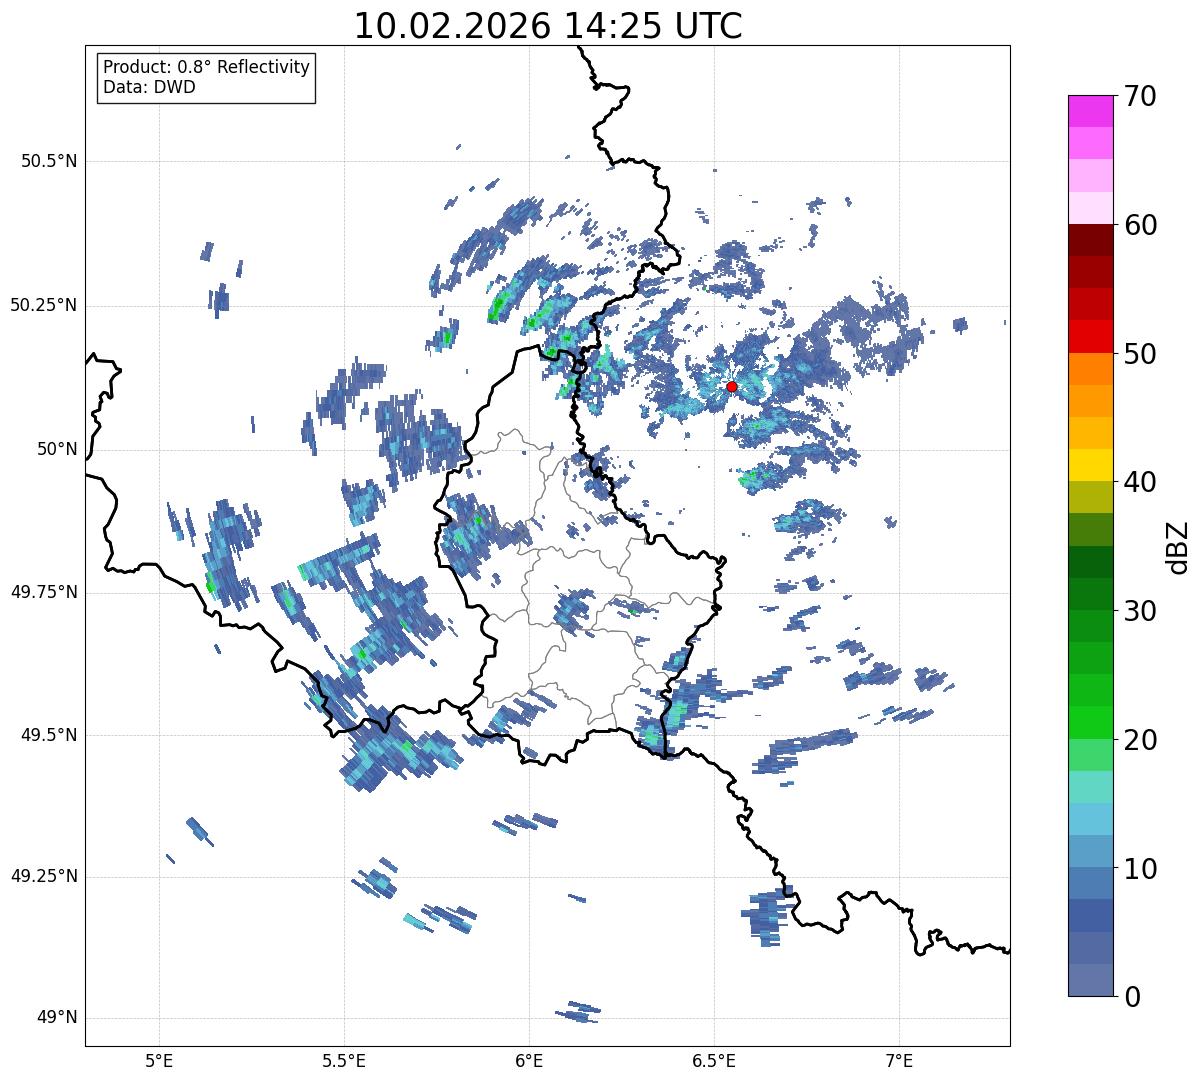
Task: Click the longitude label "6.5°E"
Action: 714,1061
